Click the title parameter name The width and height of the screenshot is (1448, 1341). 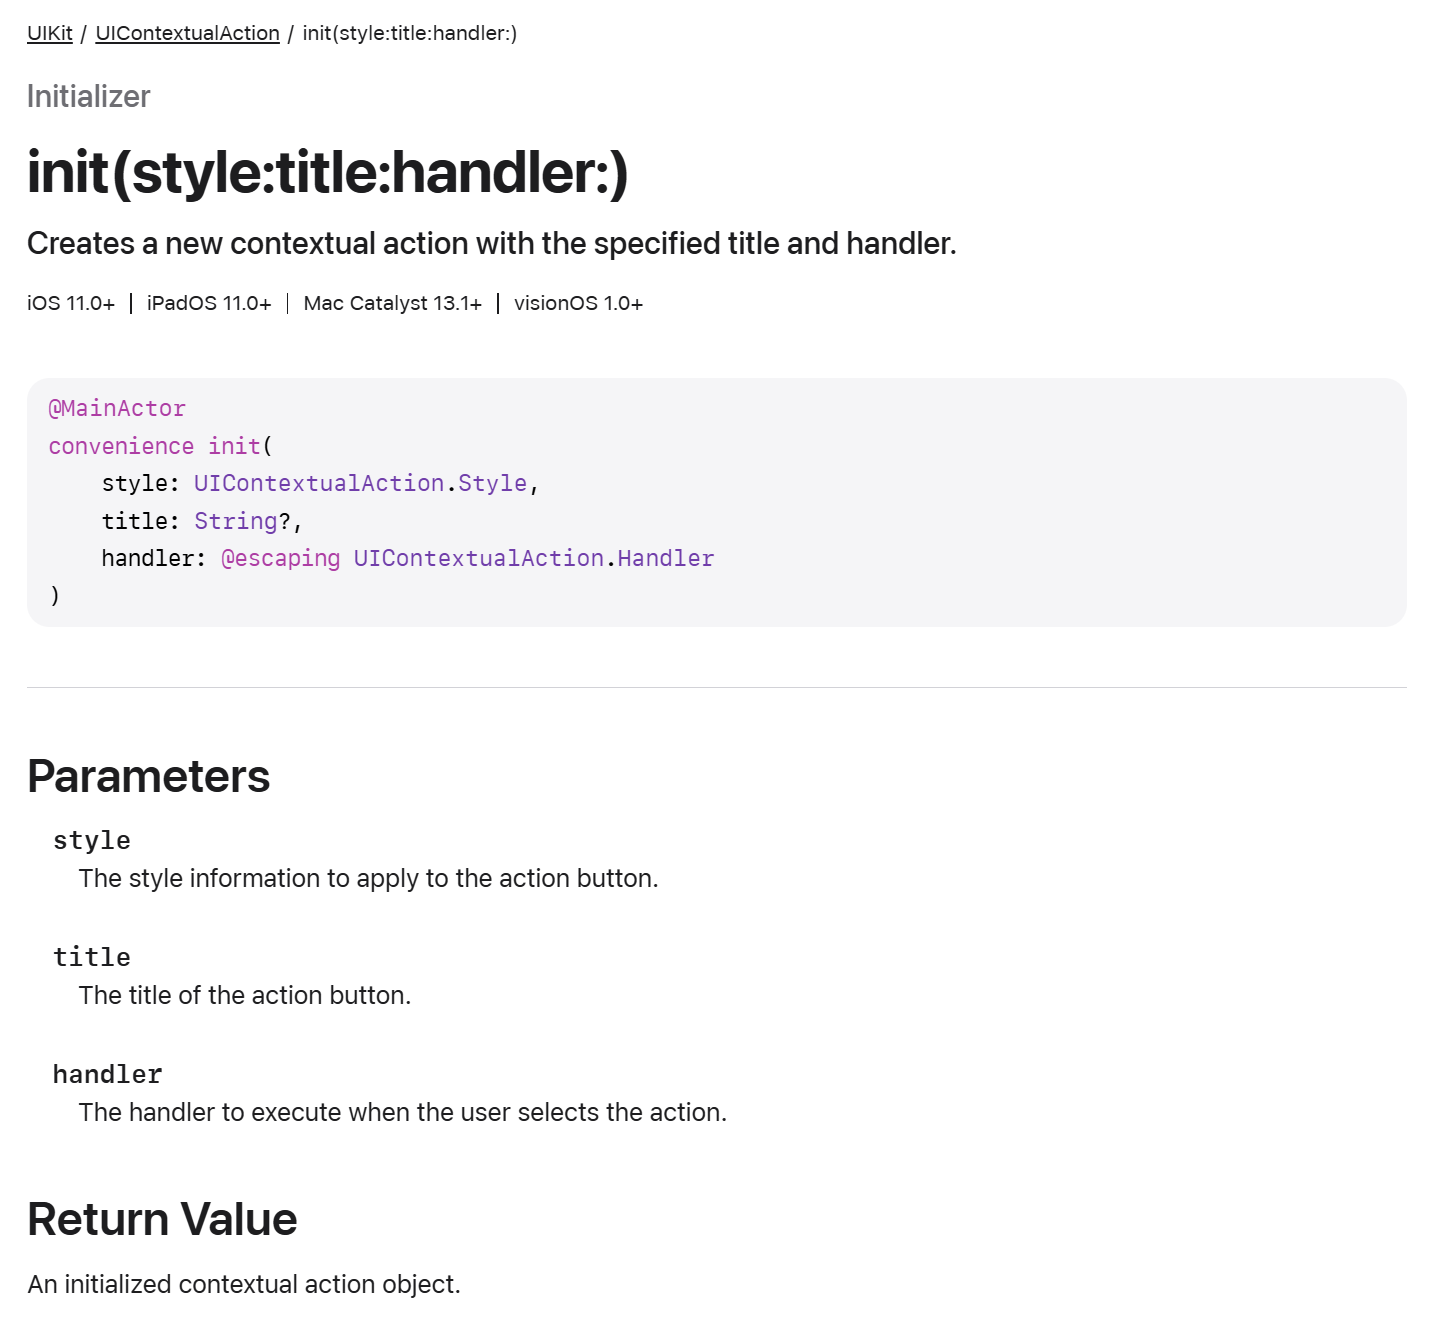[x=92, y=957]
